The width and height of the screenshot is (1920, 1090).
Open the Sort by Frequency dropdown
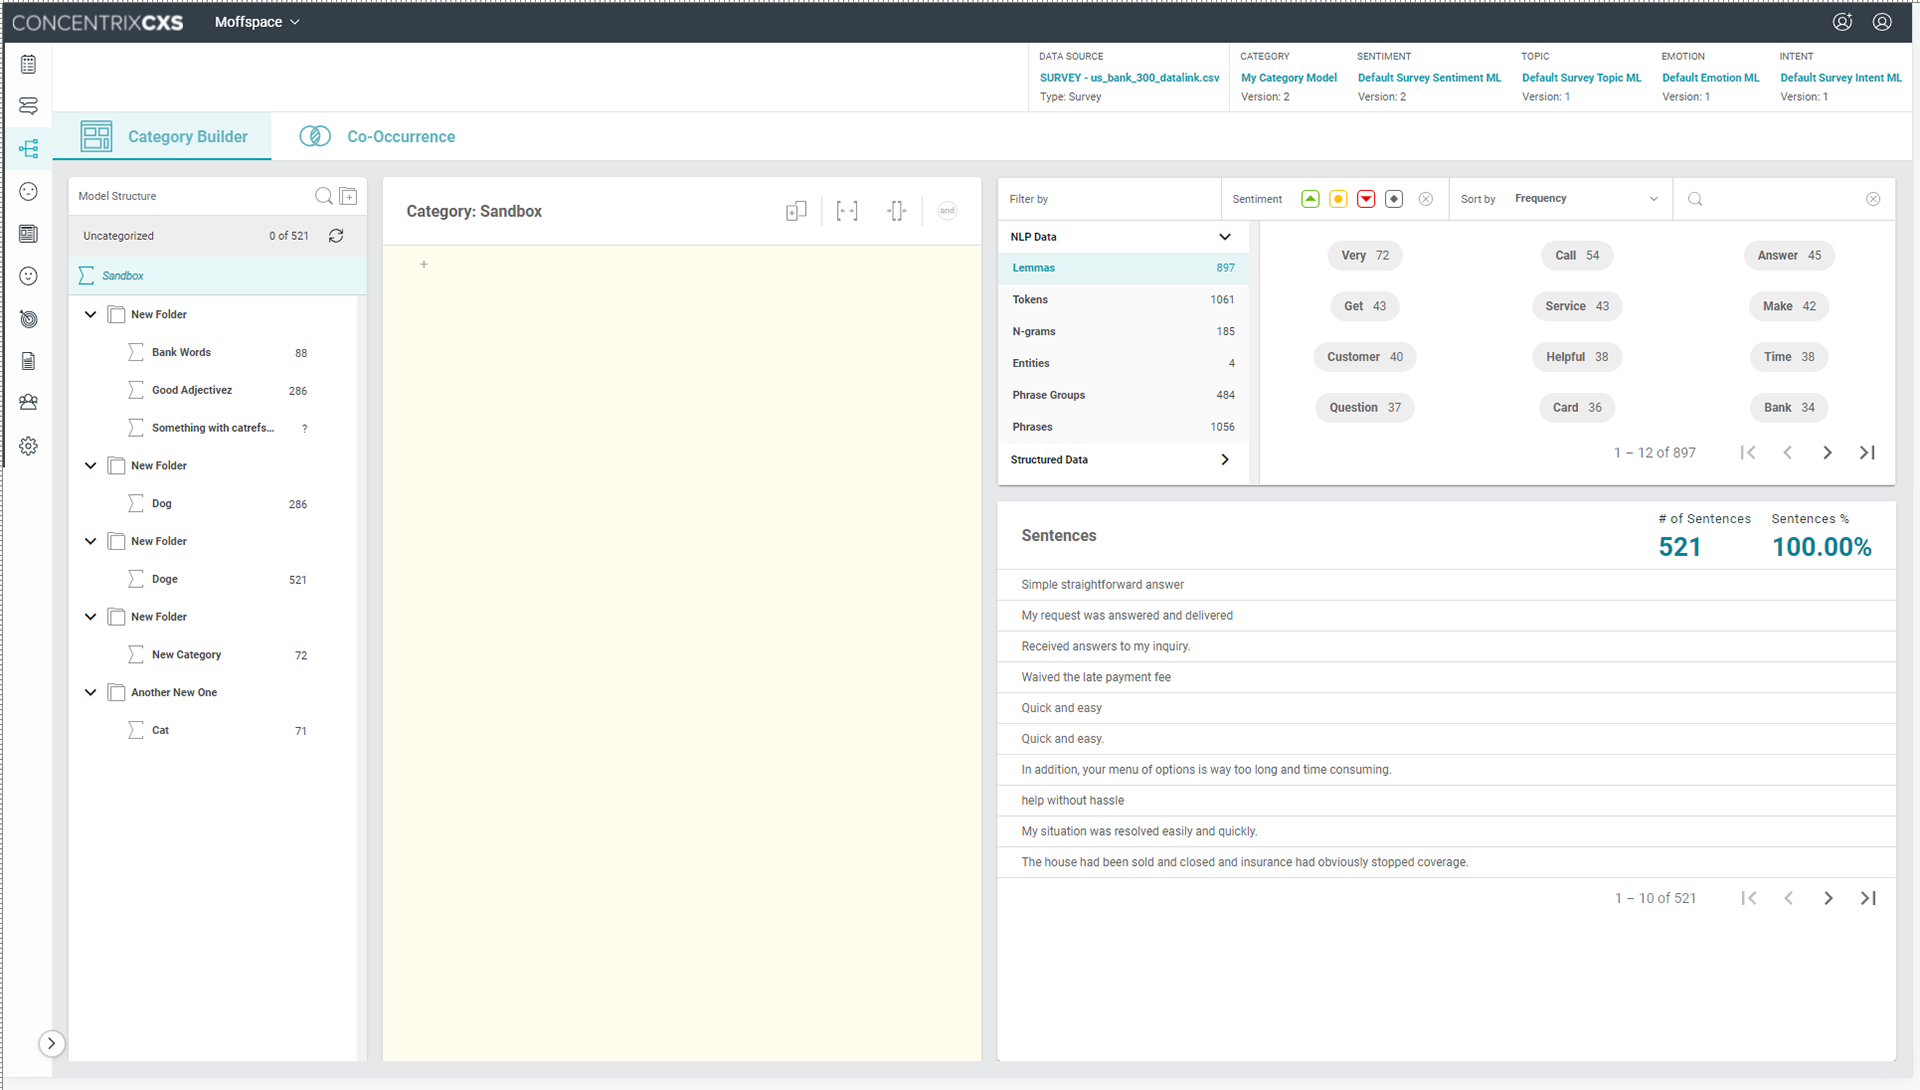point(1585,199)
